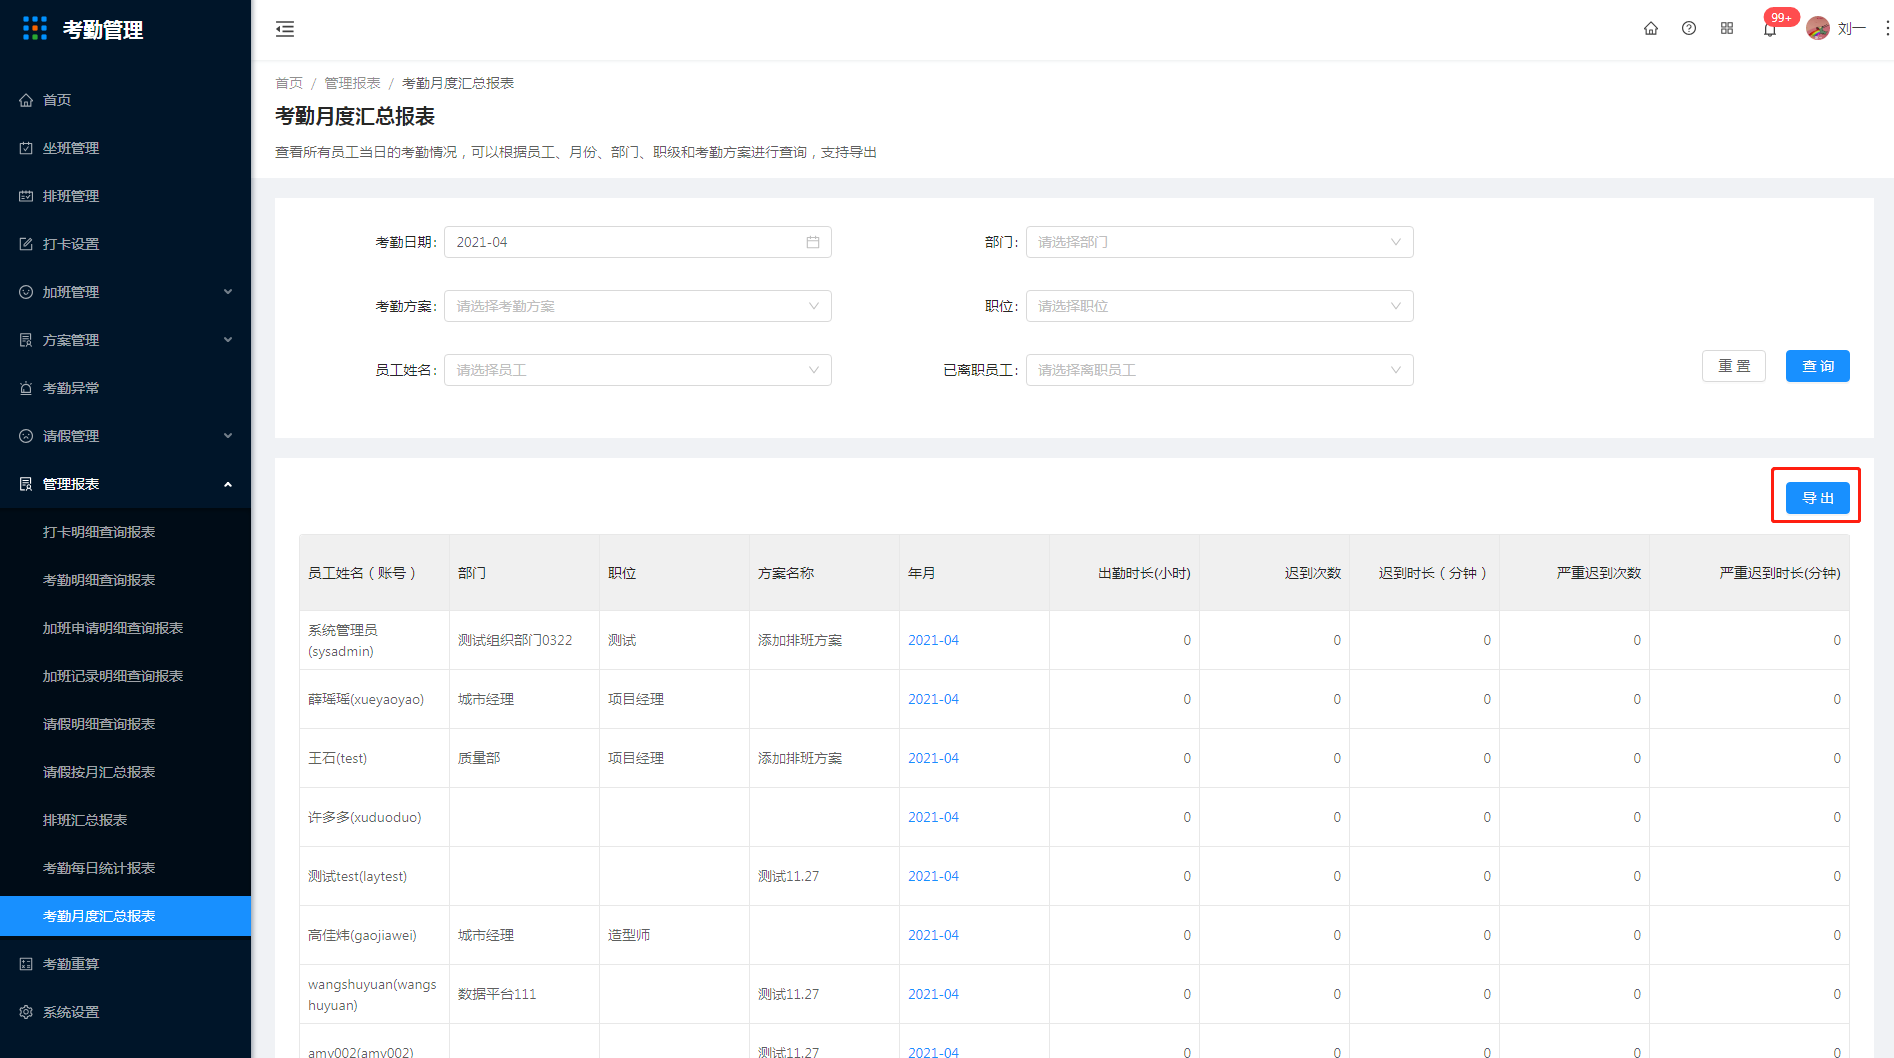Viewport: 1894px width, 1058px height.
Task: Collapse the sidebar with the fold icon
Action: [x=285, y=29]
